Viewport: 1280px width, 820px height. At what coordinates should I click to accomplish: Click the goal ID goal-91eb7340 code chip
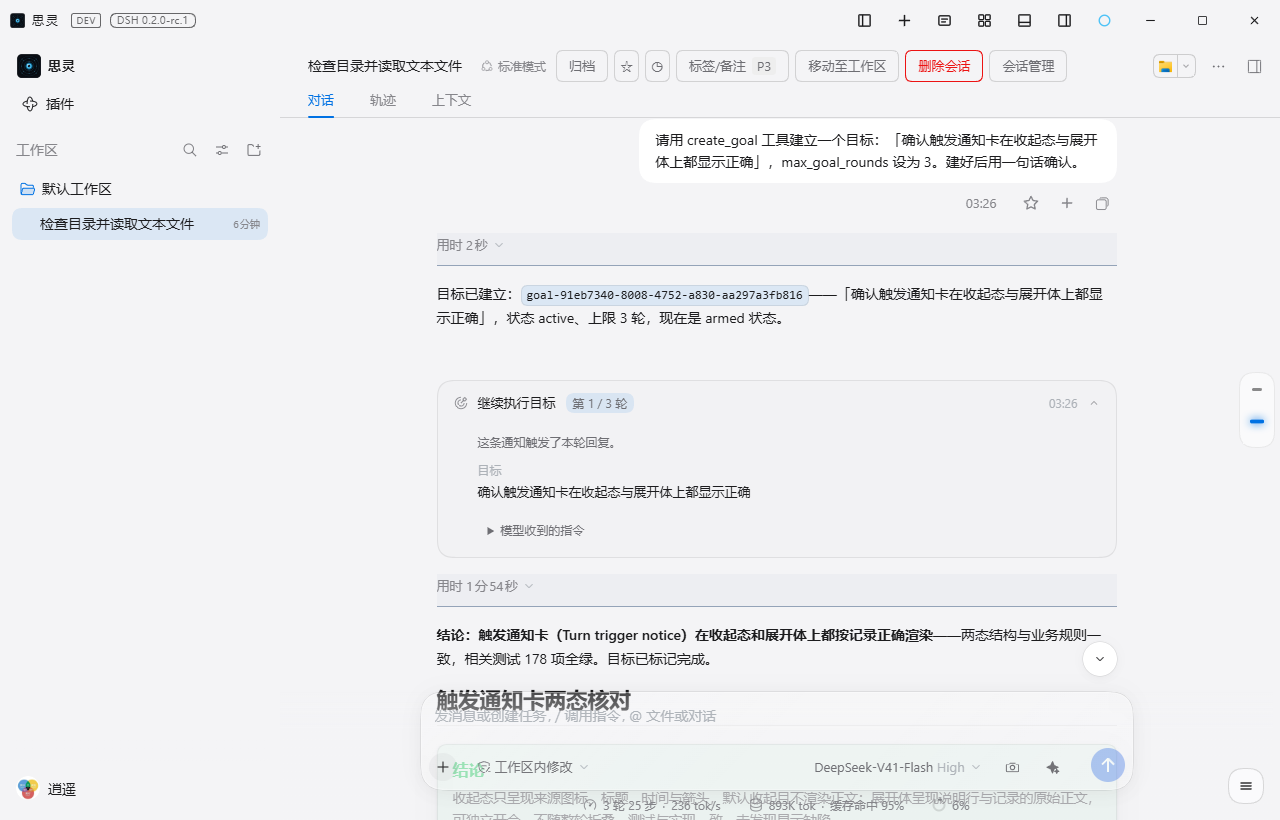point(664,295)
